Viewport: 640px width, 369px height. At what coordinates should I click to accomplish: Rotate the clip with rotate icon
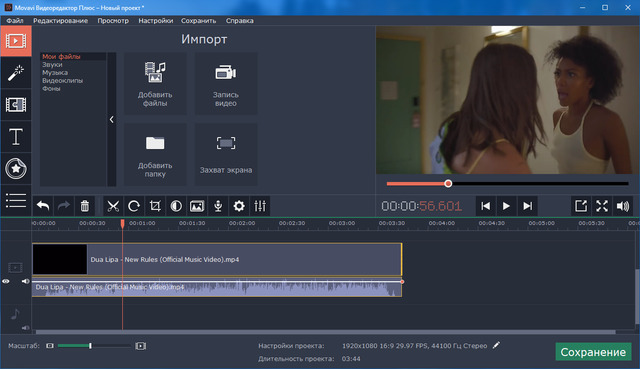[134, 206]
